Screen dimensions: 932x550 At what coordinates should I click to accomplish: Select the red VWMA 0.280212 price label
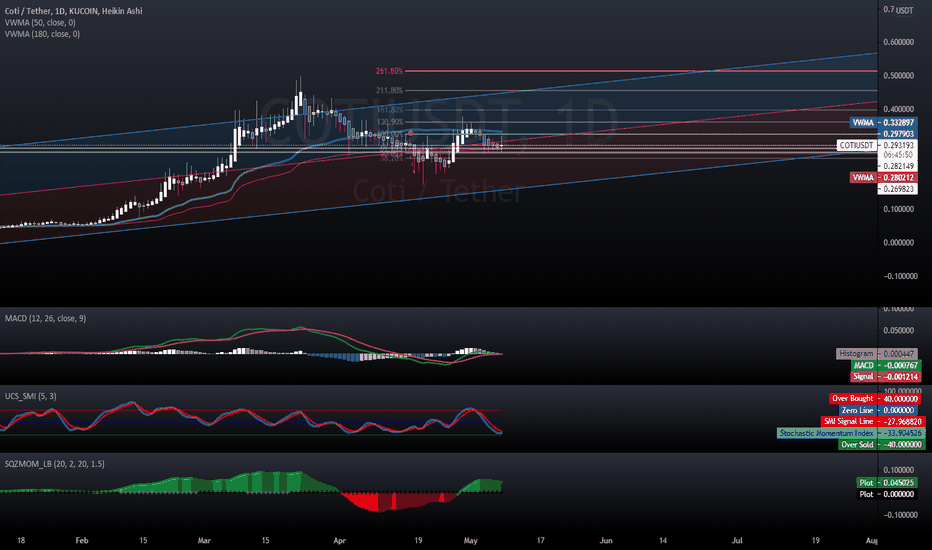883,177
